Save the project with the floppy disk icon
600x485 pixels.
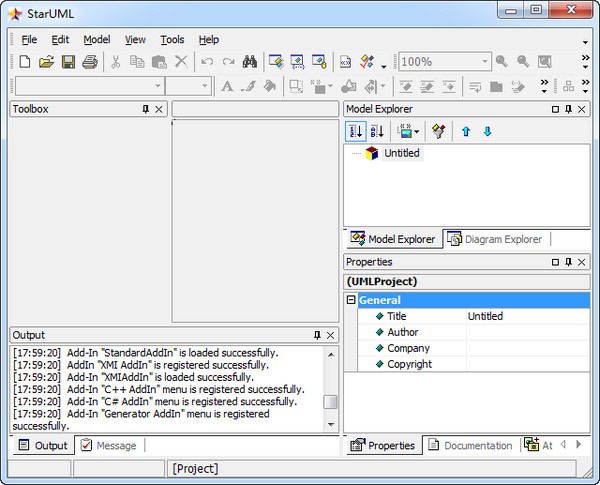(x=68, y=62)
